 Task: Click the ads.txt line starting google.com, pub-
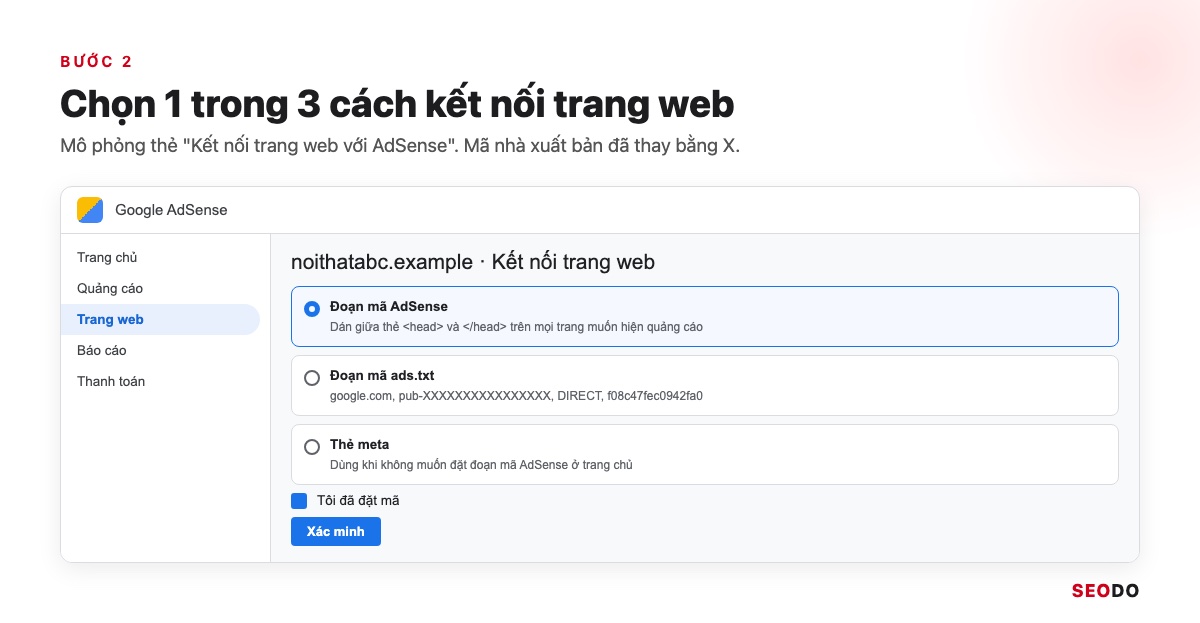pyautogui.click(x=516, y=396)
